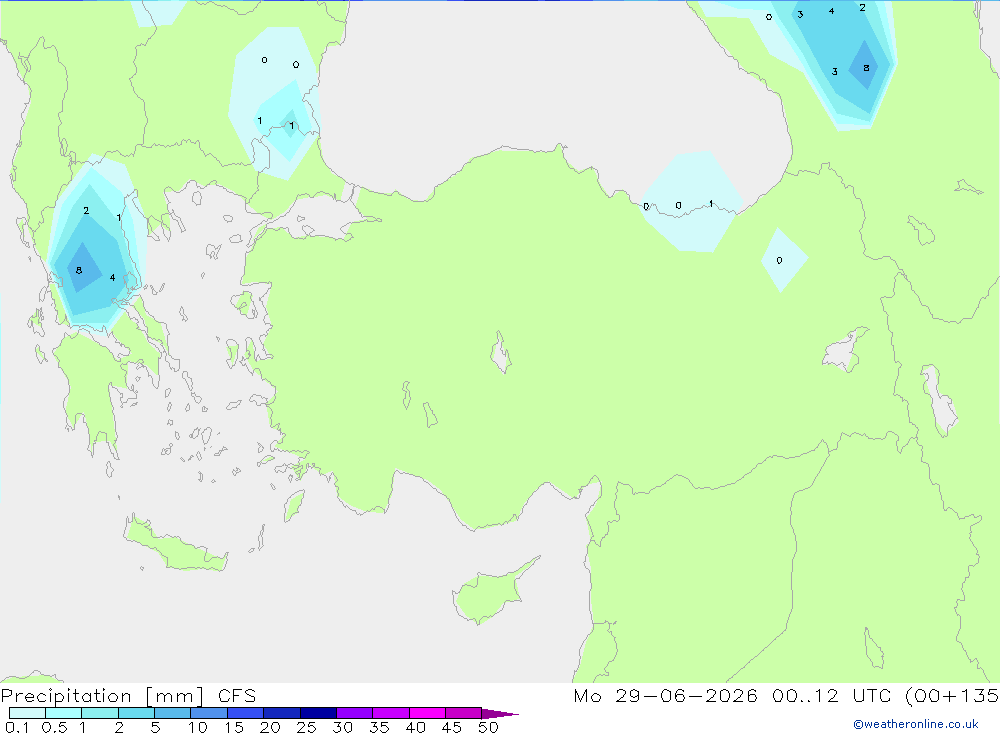Click the legend label '50'
Image resolution: width=1000 pixels, height=733 pixels.
488,727
